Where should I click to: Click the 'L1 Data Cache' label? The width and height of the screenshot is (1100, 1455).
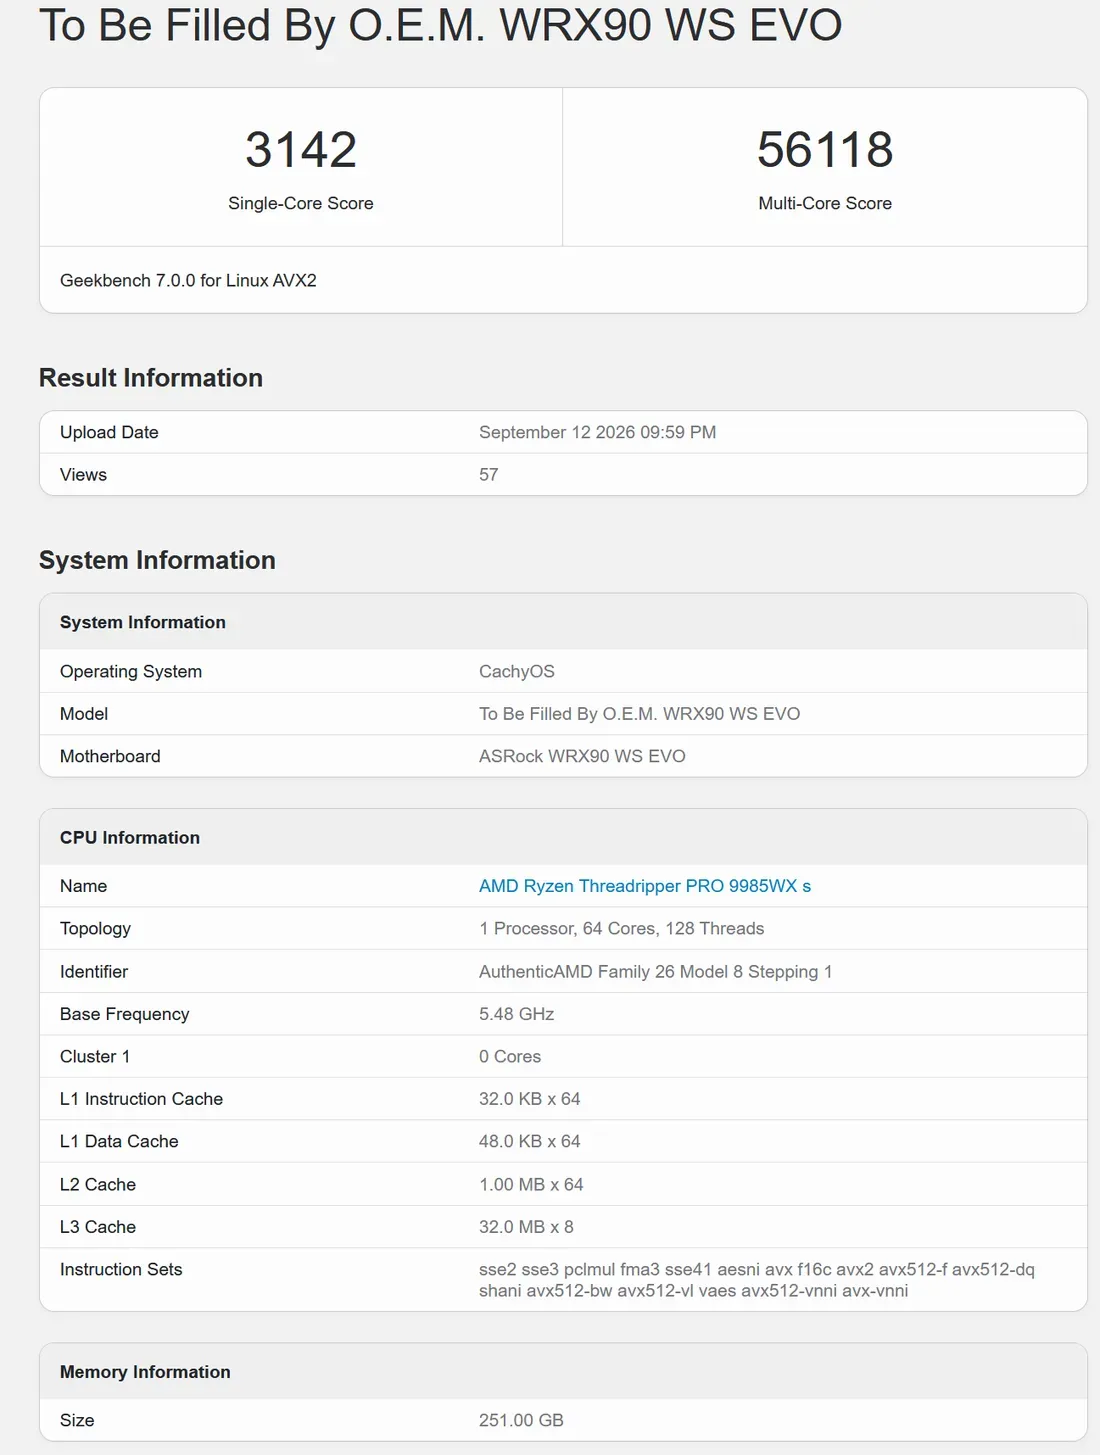point(119,1141)
